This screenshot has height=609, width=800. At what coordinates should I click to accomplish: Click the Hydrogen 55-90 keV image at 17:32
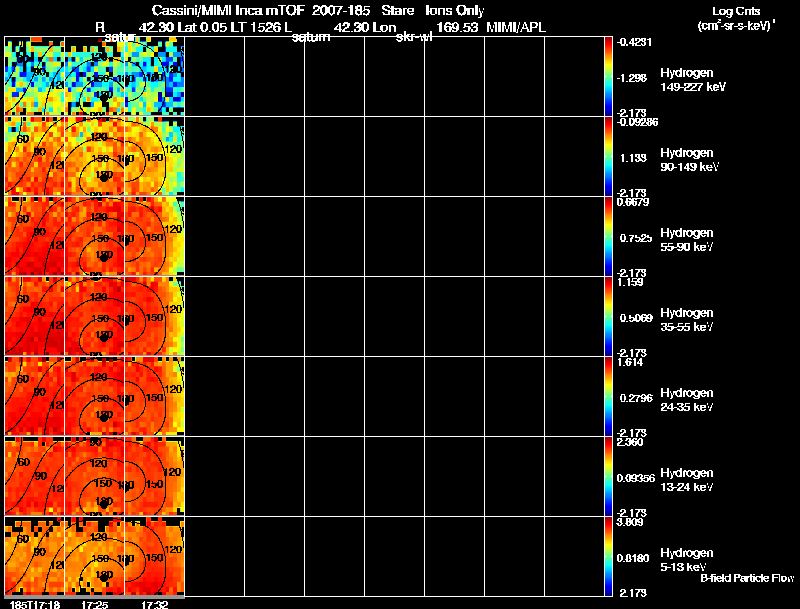pos(155,236)
